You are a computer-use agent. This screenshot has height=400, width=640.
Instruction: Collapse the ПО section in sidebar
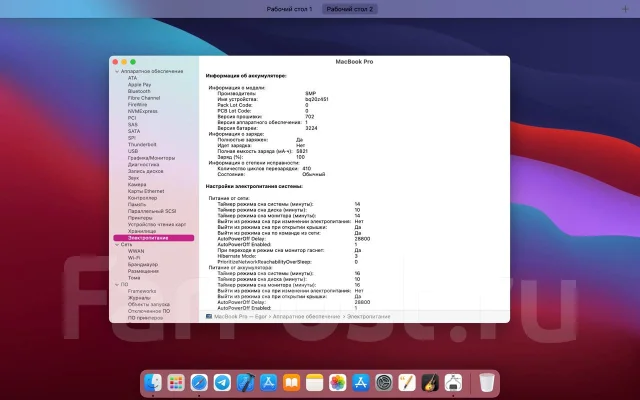point(117,284)
